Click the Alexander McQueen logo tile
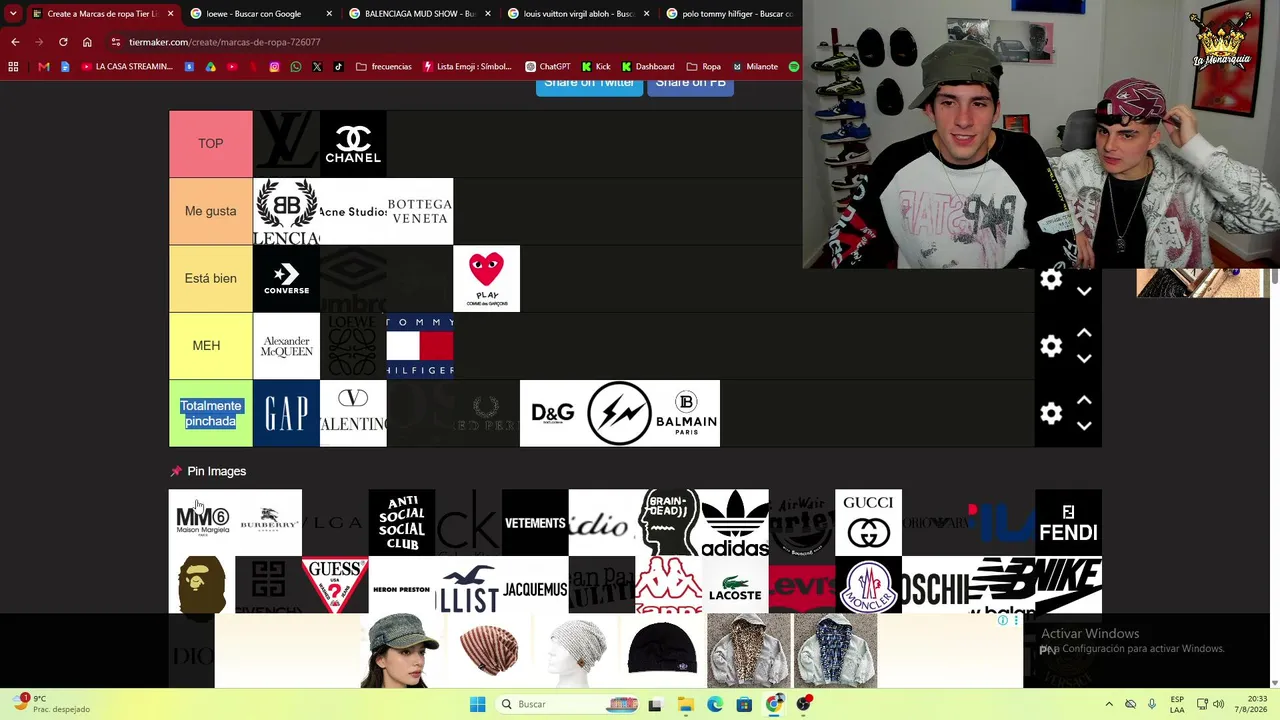Screen dimensions: 1280x720 coord(286,345)
